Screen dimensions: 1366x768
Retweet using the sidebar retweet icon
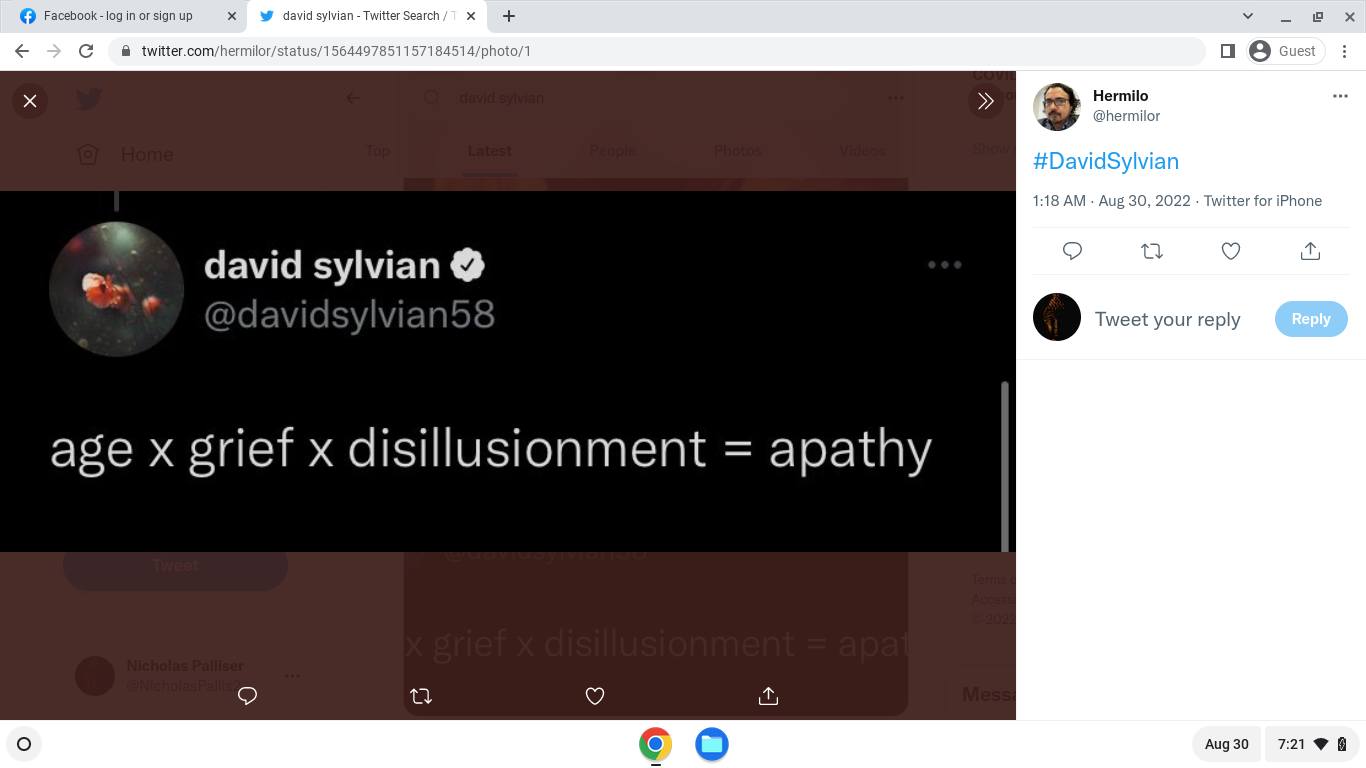click(x=1152, y=251)
